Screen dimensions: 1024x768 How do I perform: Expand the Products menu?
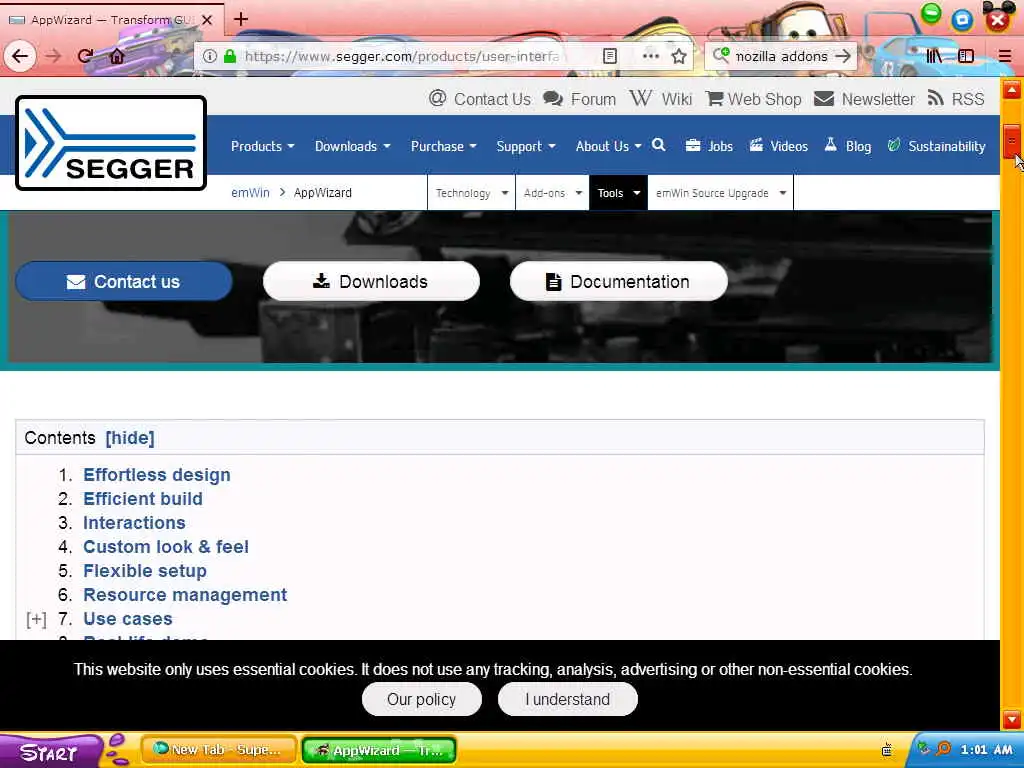pyautogui.click(x=263, y=146)
